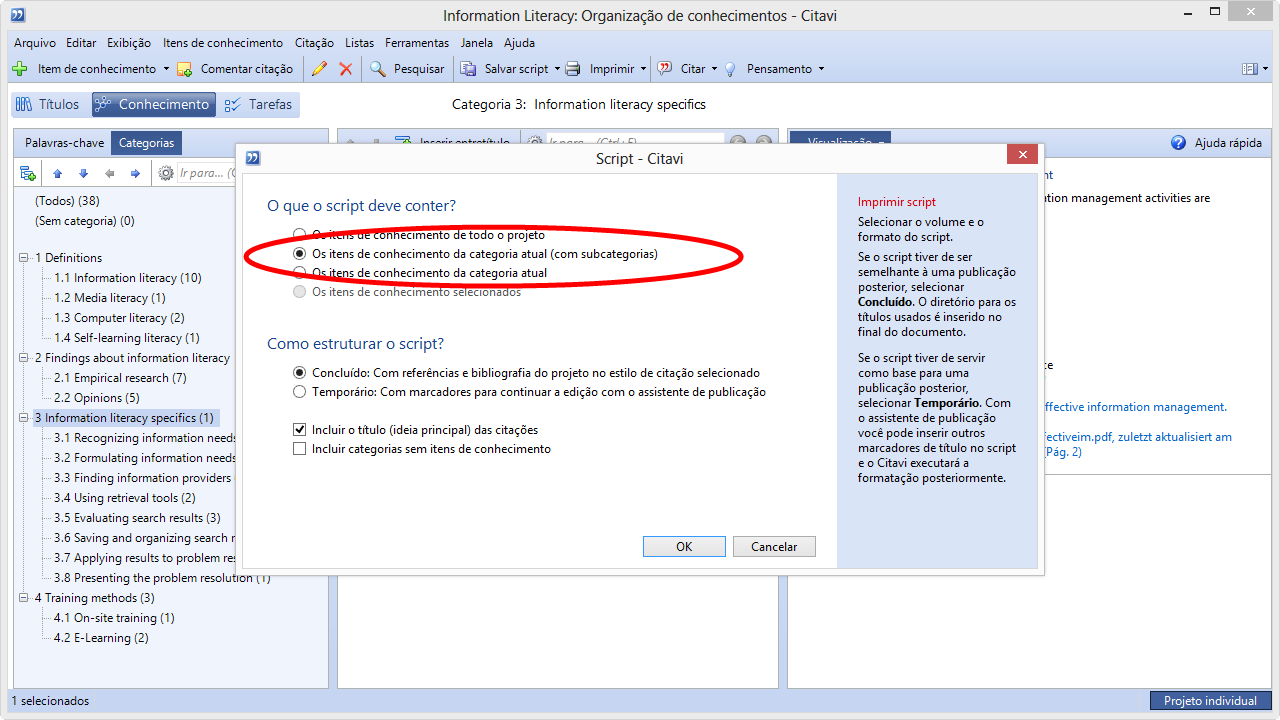This screenshot has height=720, width=1280.
Task: Select 'itens de conhecimento selecionados' radio
Action: point(299,292)
